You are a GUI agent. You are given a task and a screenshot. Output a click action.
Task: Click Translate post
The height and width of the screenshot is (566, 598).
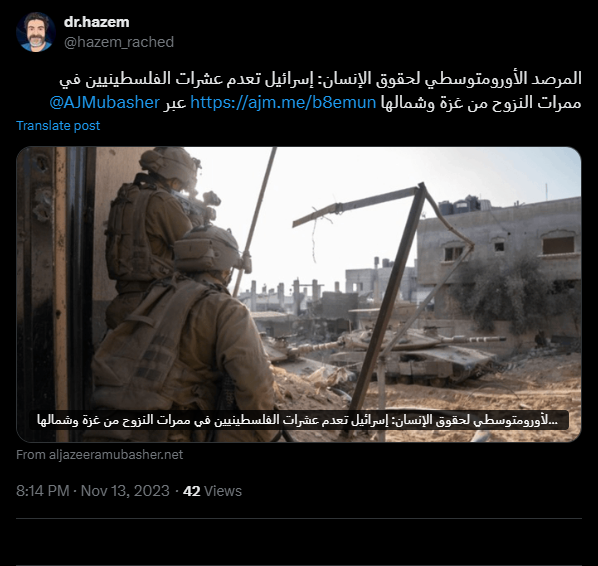(58, 125)
